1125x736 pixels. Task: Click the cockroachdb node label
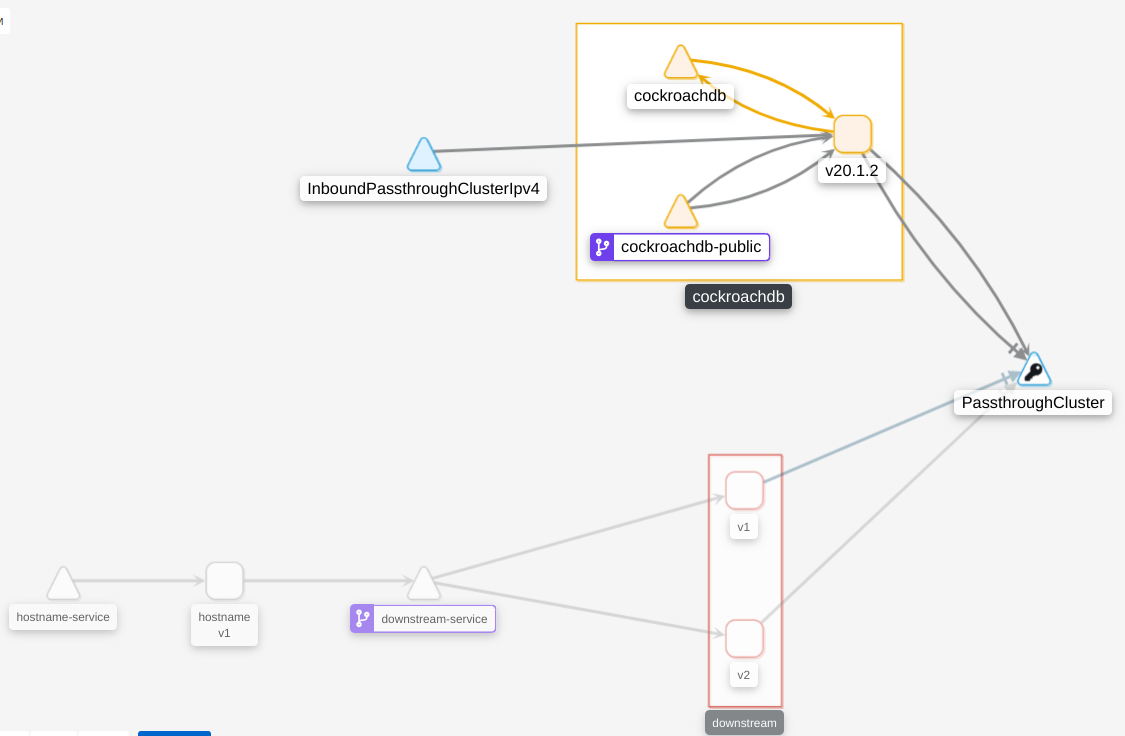click(x=680, y=96)
